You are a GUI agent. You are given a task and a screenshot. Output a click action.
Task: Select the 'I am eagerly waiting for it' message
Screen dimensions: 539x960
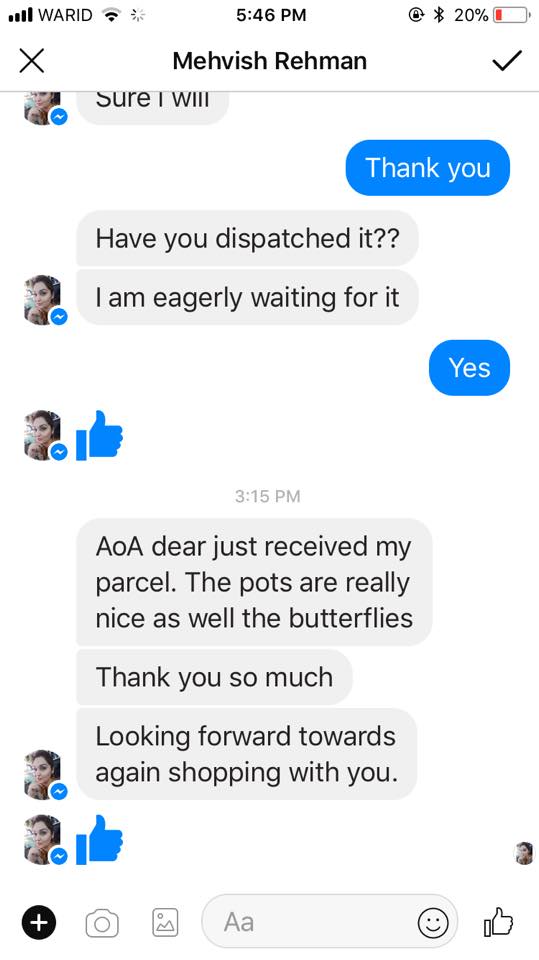point(247,298)
